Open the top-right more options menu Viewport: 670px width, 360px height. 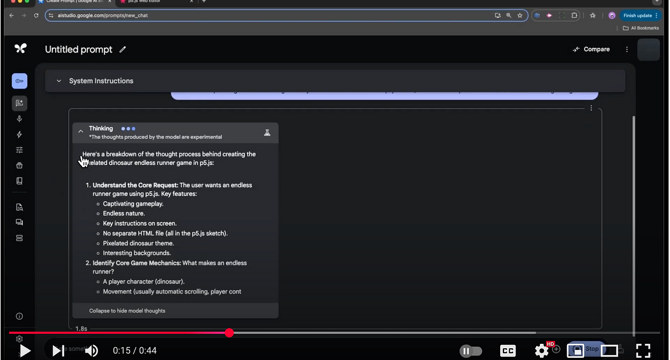click(627, 50)
